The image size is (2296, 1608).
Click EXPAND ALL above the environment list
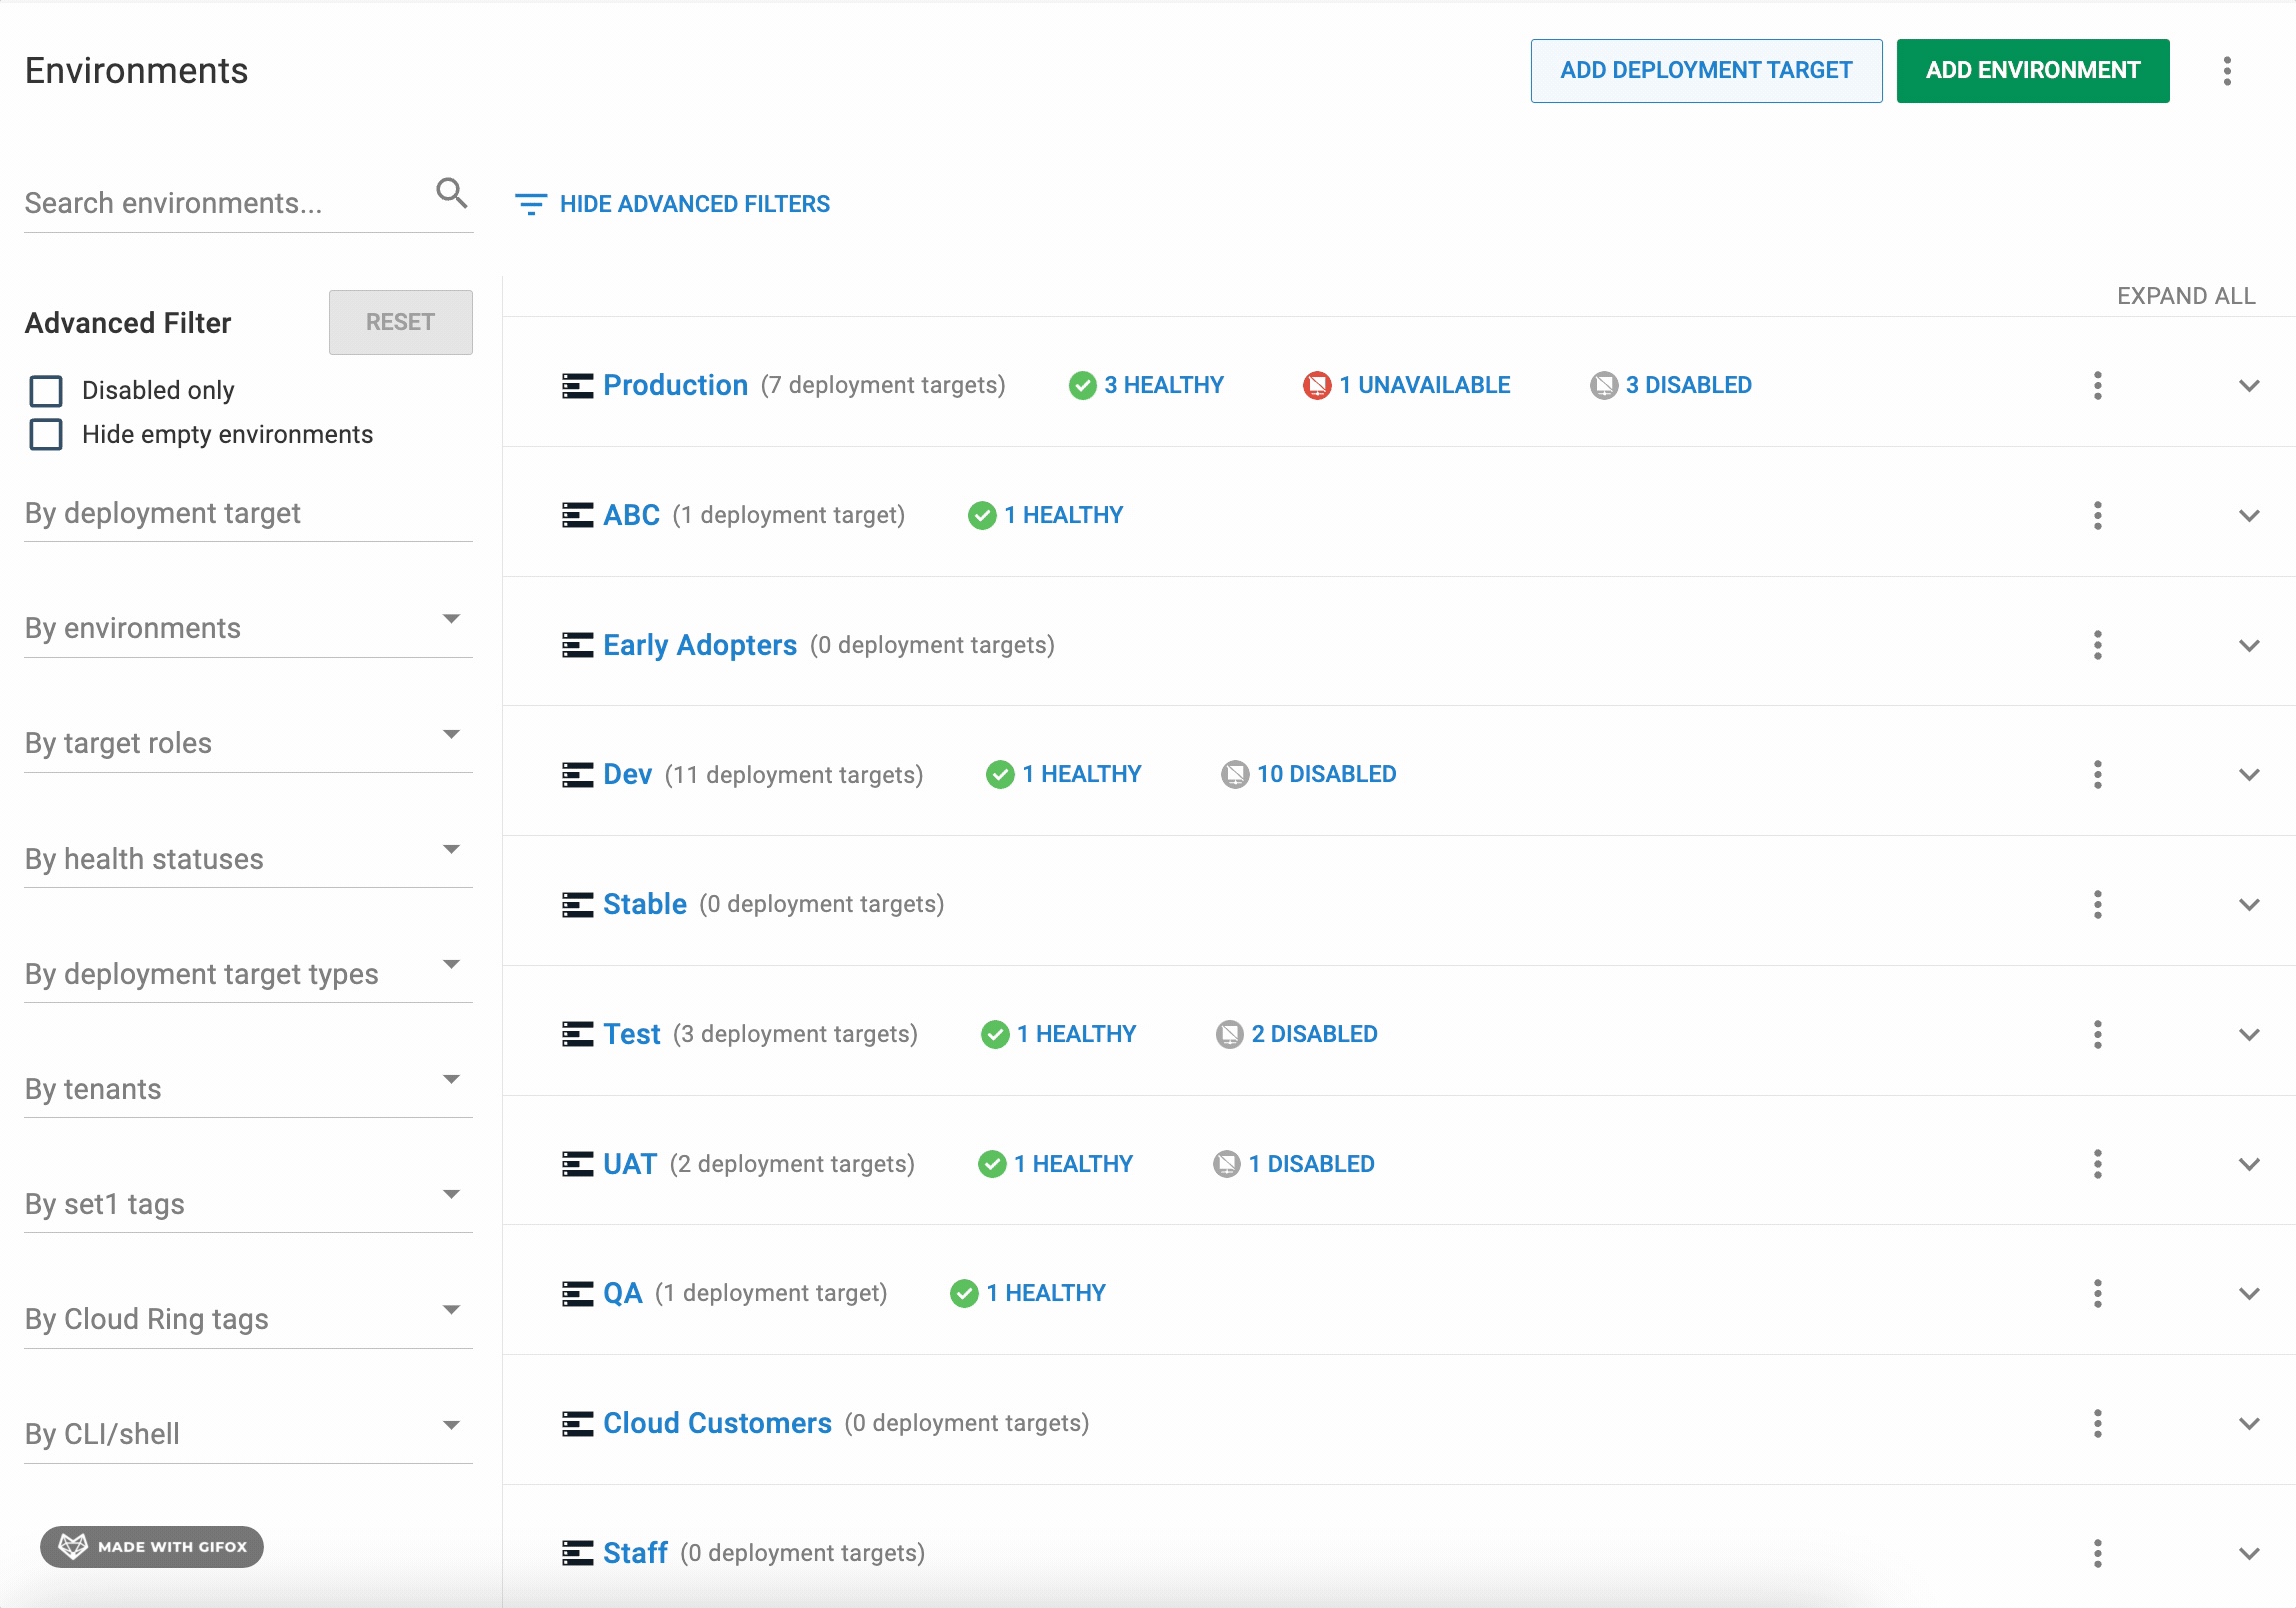2186,295
